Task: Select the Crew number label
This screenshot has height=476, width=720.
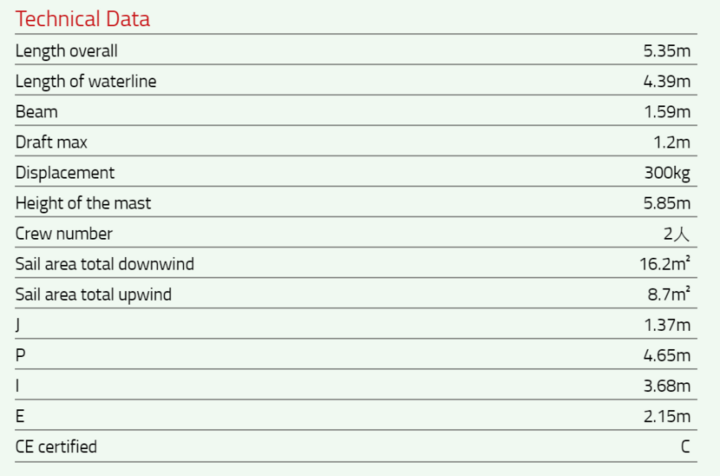Action: click(64, 234)
